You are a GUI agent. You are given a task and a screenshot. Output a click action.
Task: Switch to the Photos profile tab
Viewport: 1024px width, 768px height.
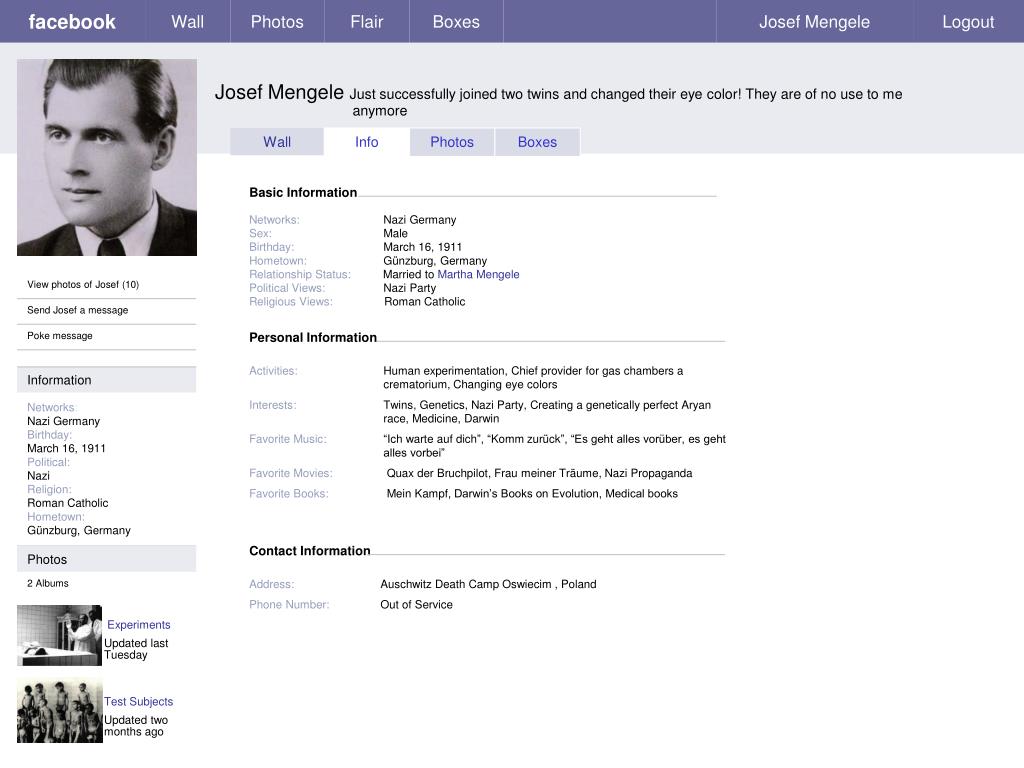click(452, 142)
